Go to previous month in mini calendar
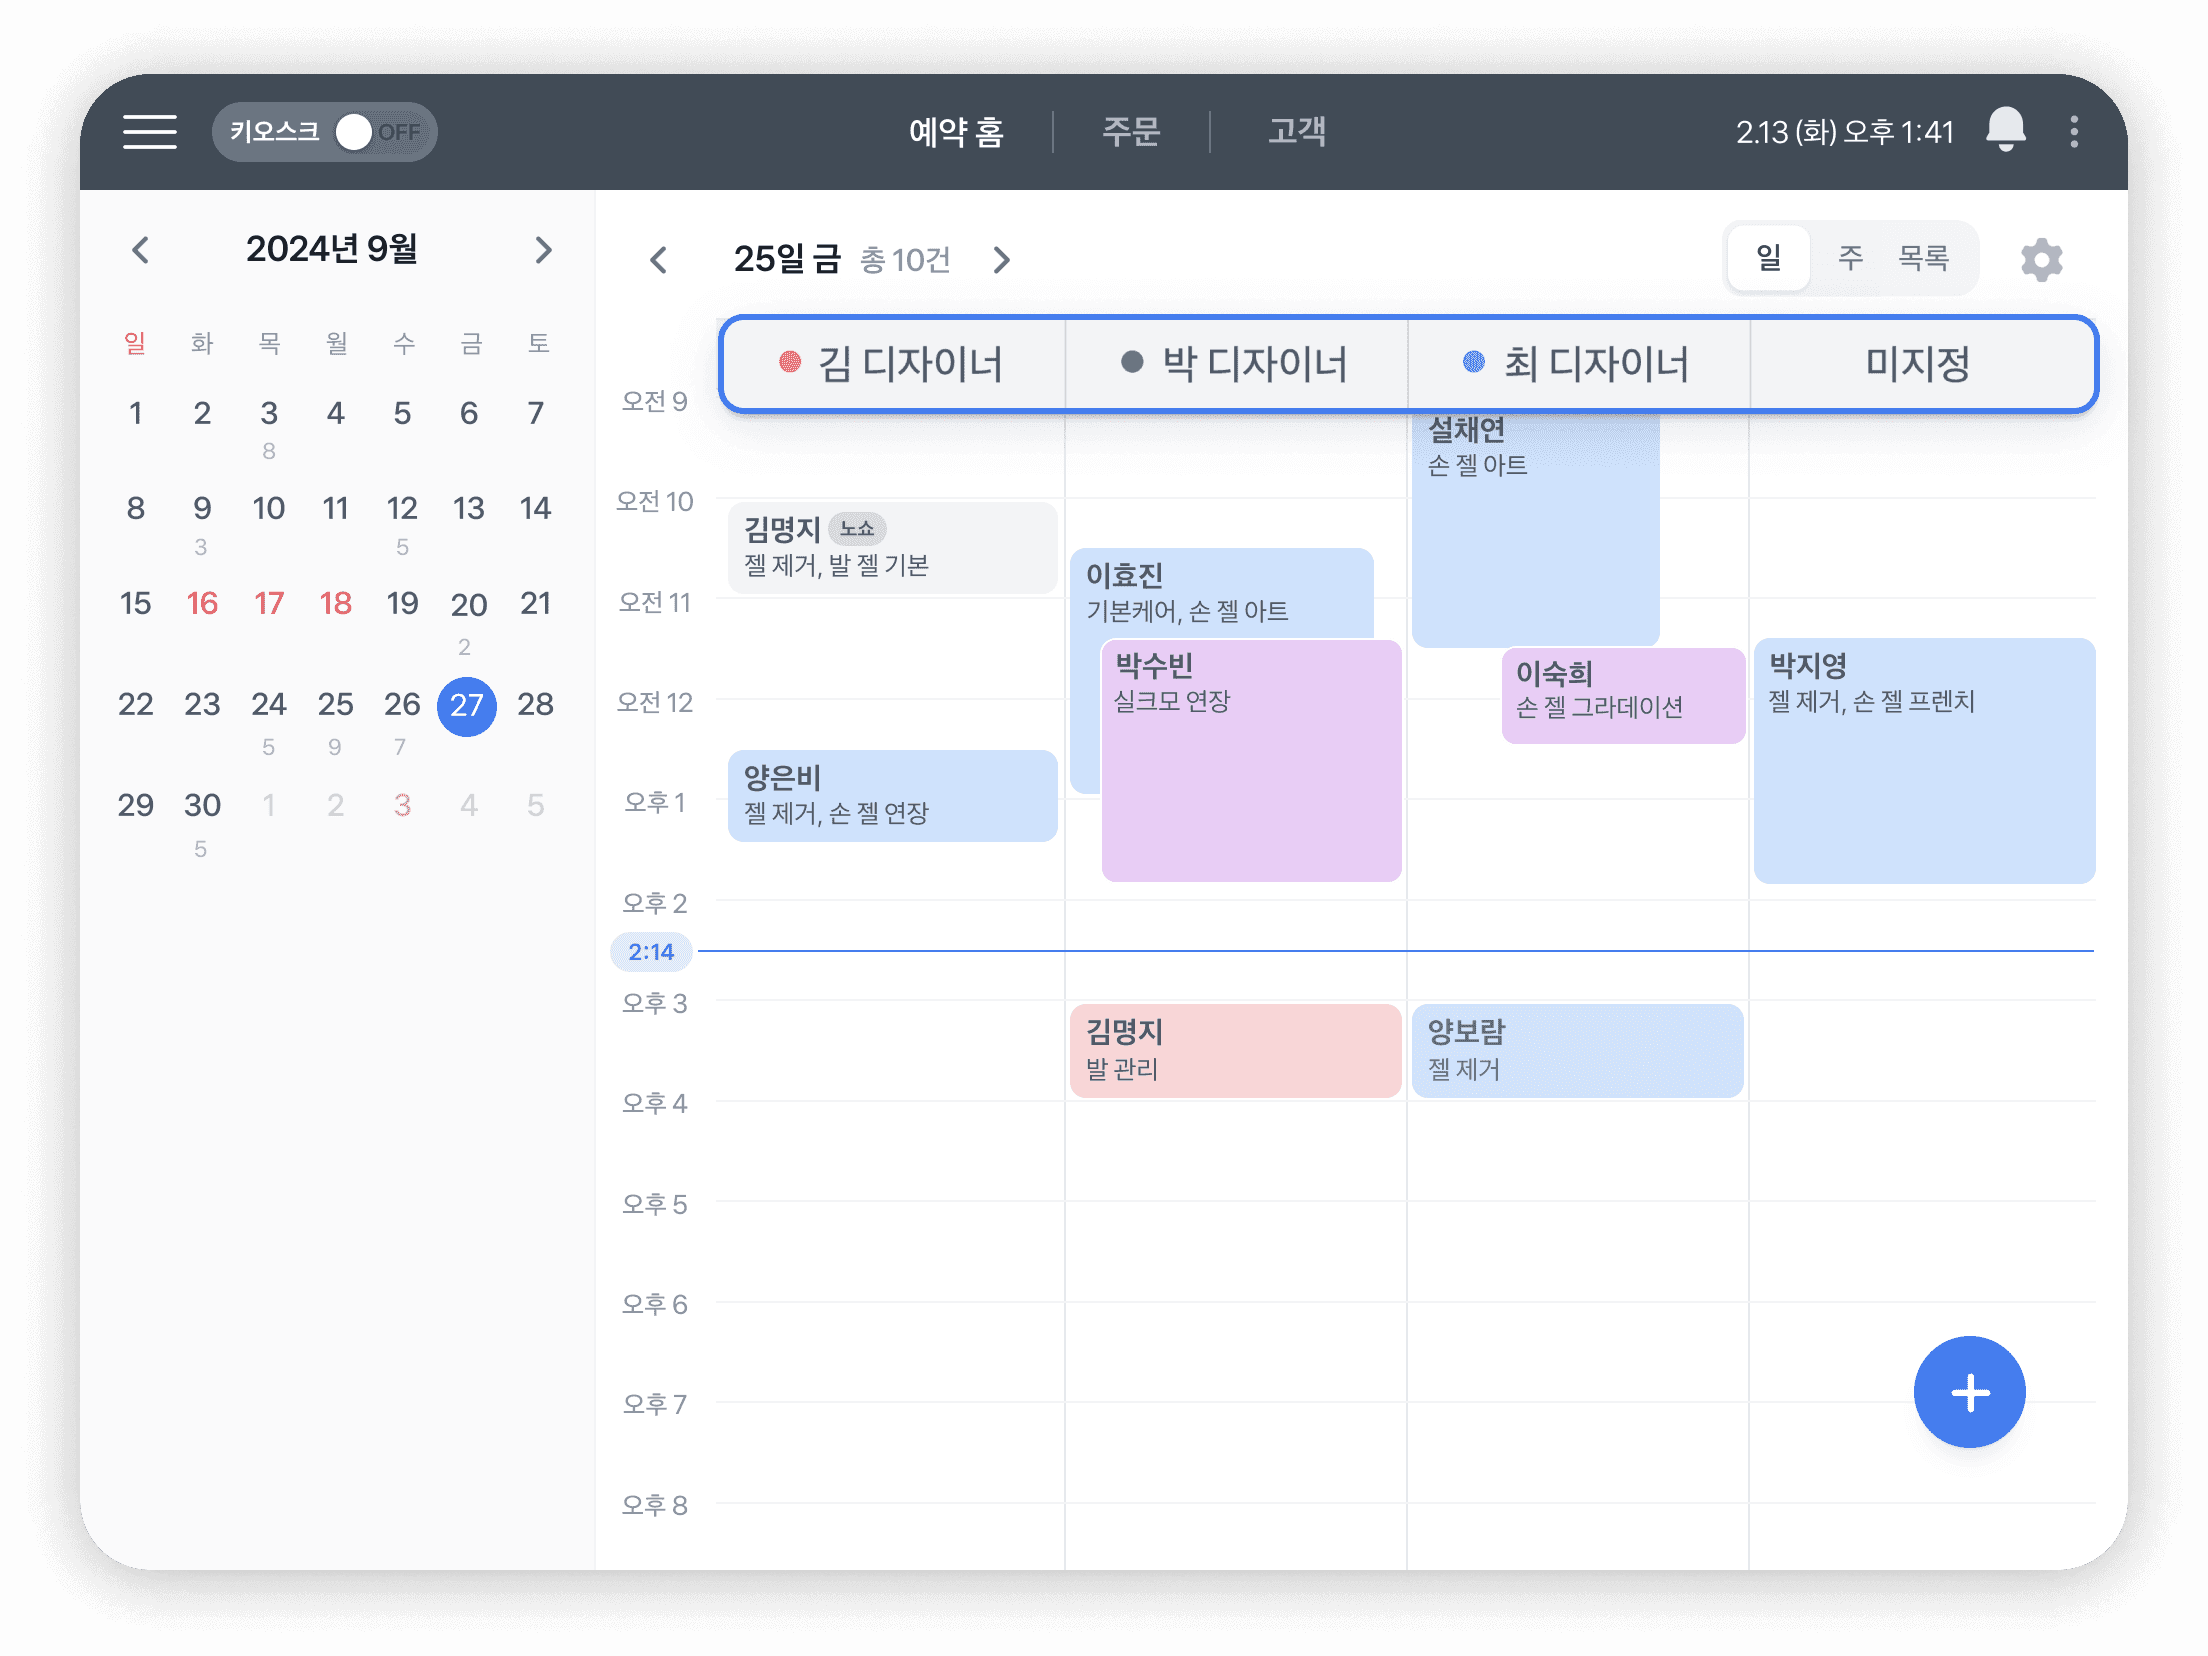The height and width of the screenshot is (1656, 2208). point(141,250)
